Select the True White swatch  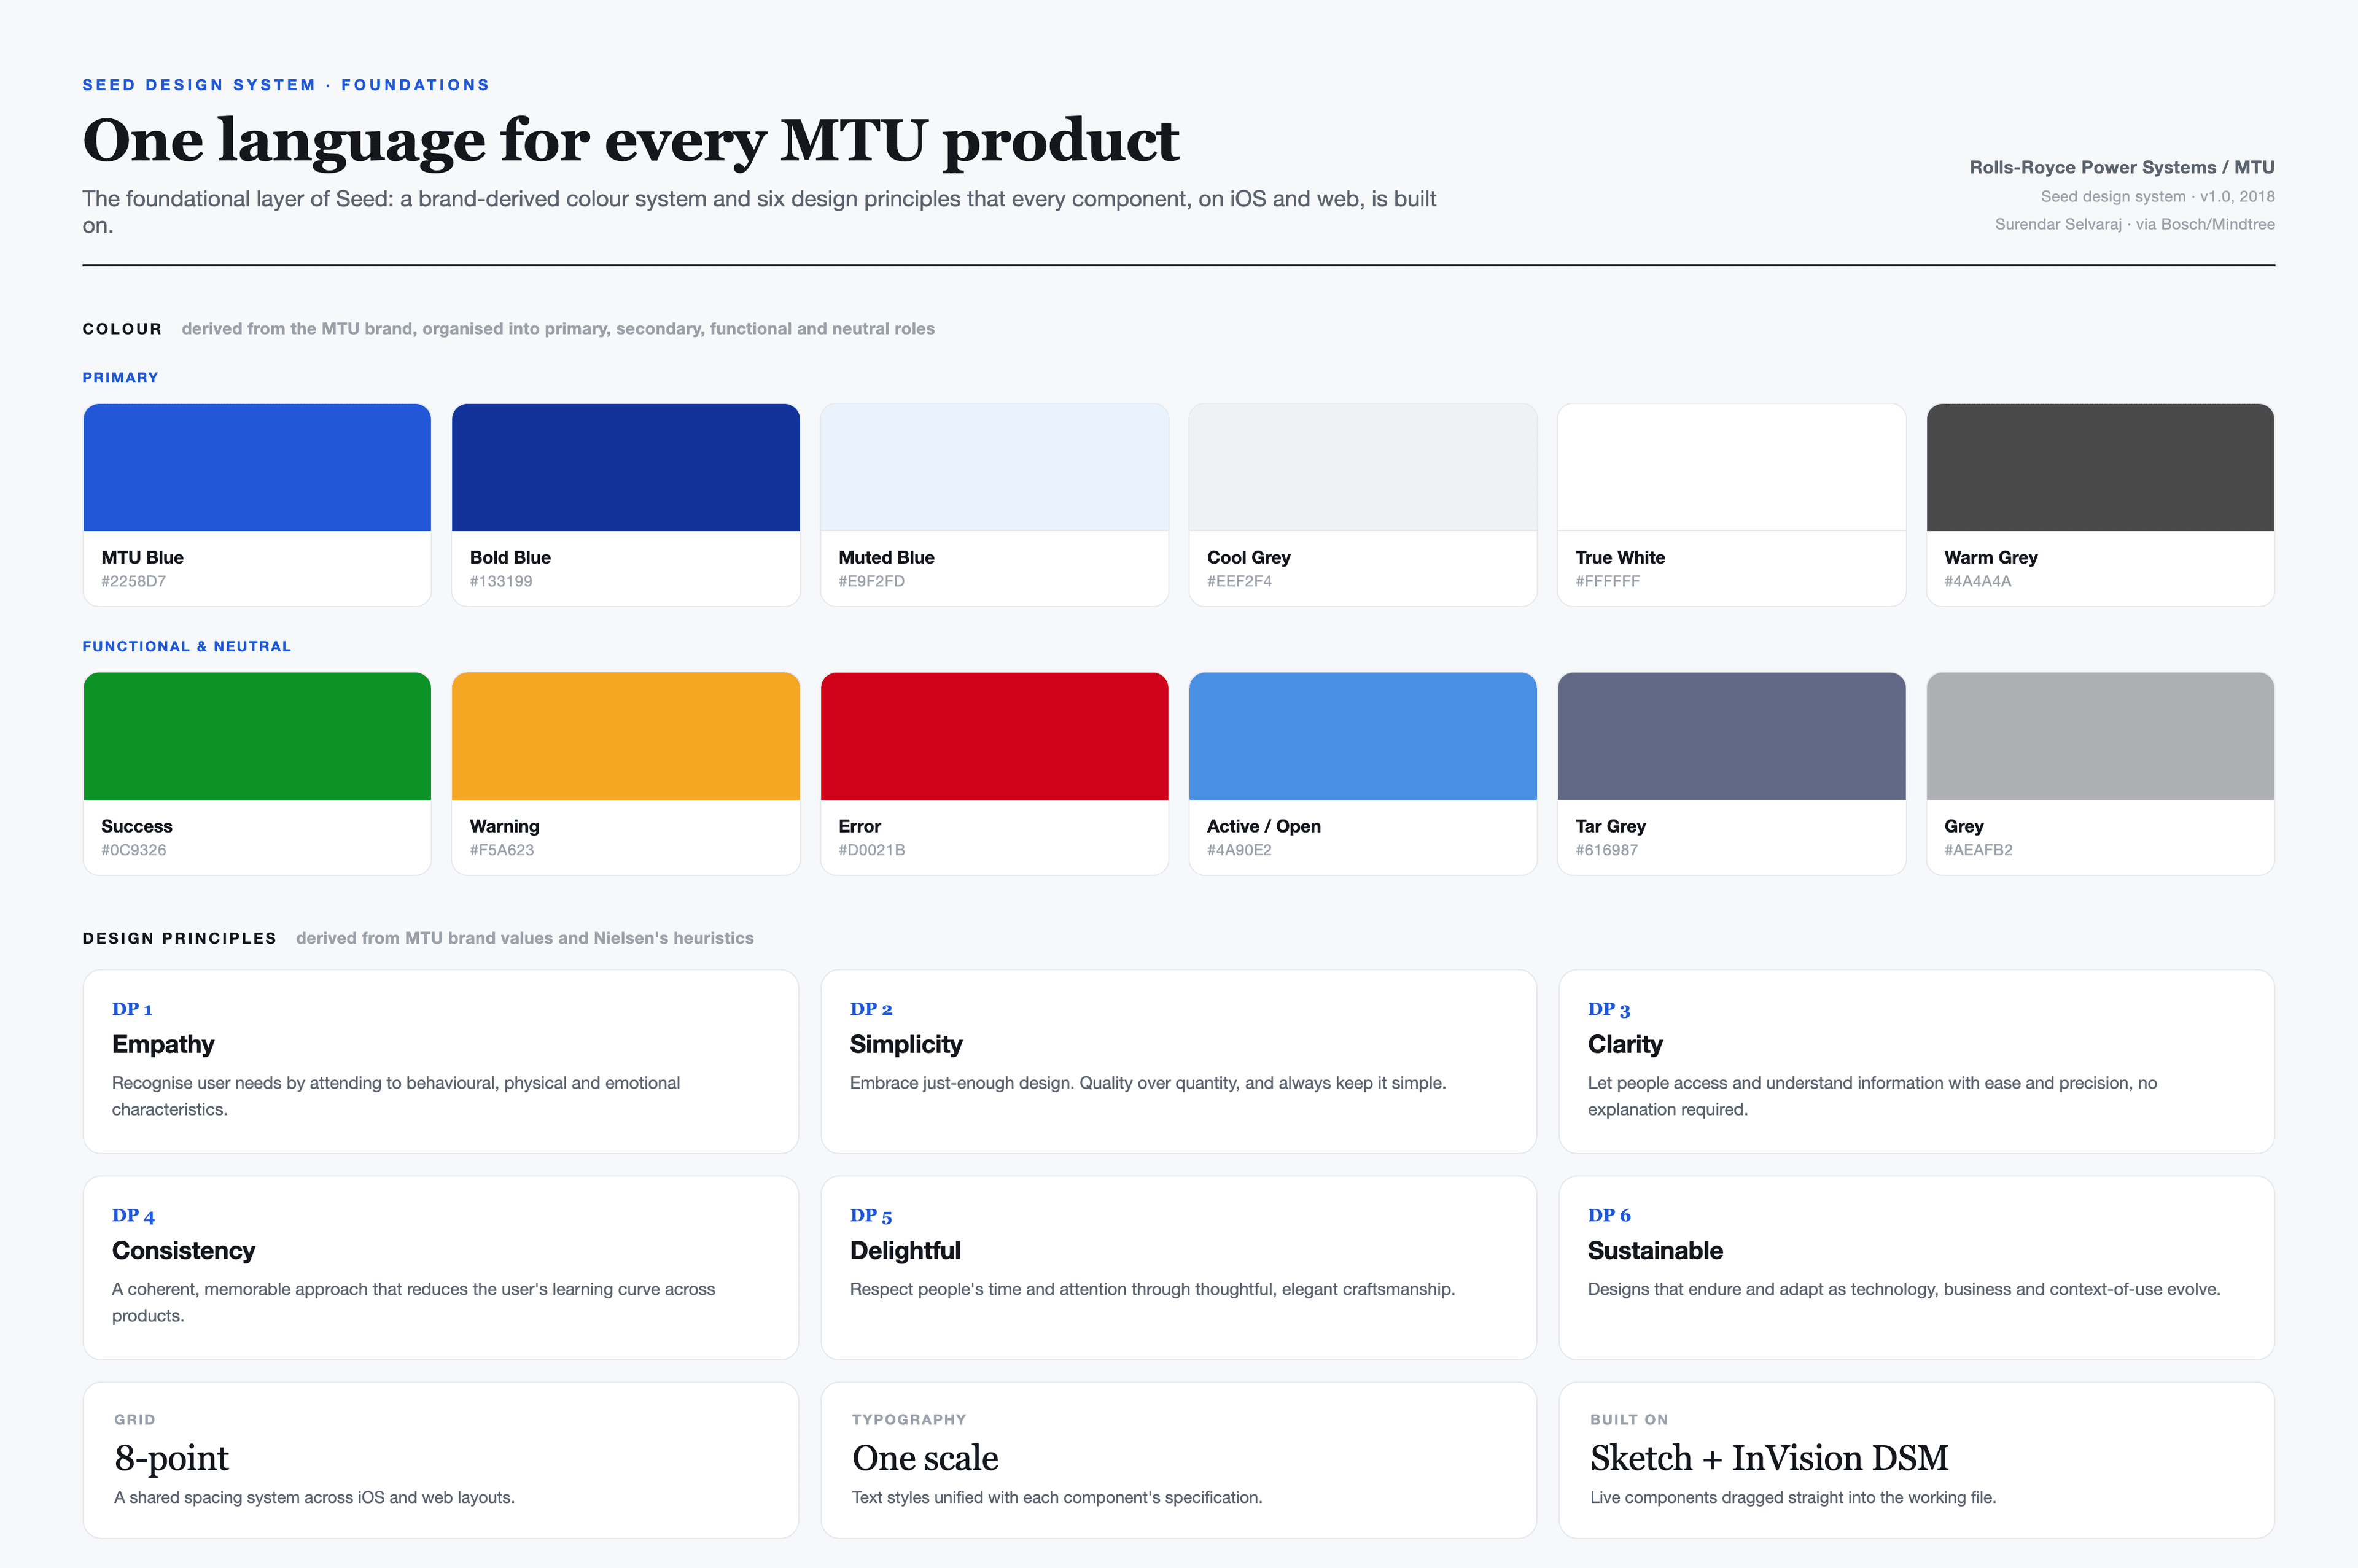pyautogui.click(x=1732, y=467)
